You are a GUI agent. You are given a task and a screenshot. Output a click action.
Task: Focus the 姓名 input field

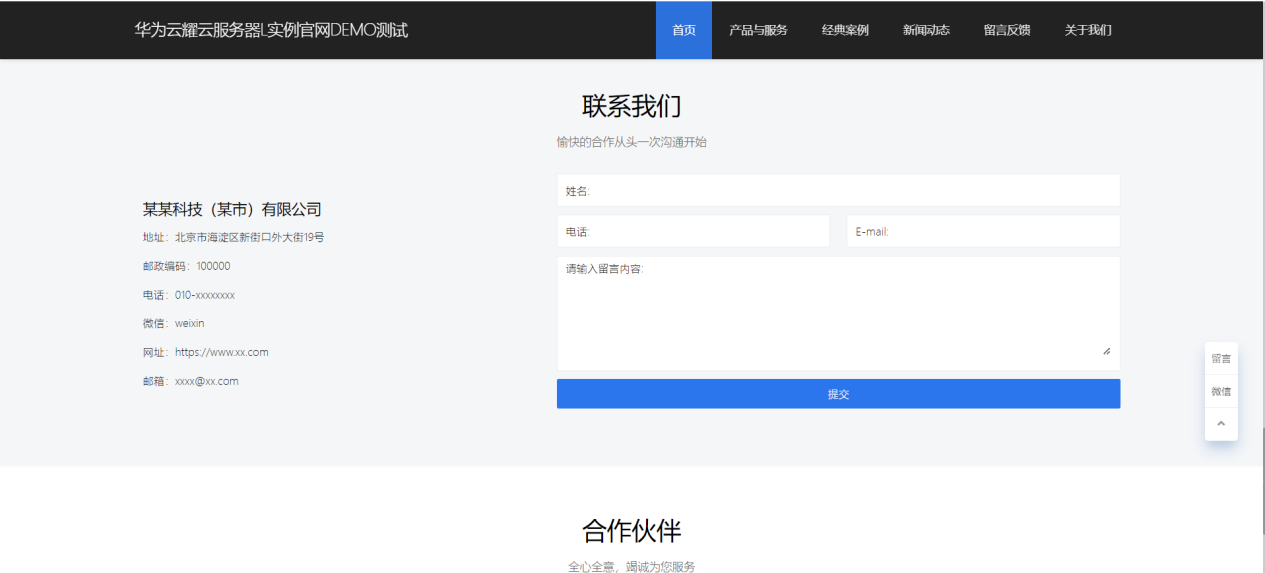point(838,191)
